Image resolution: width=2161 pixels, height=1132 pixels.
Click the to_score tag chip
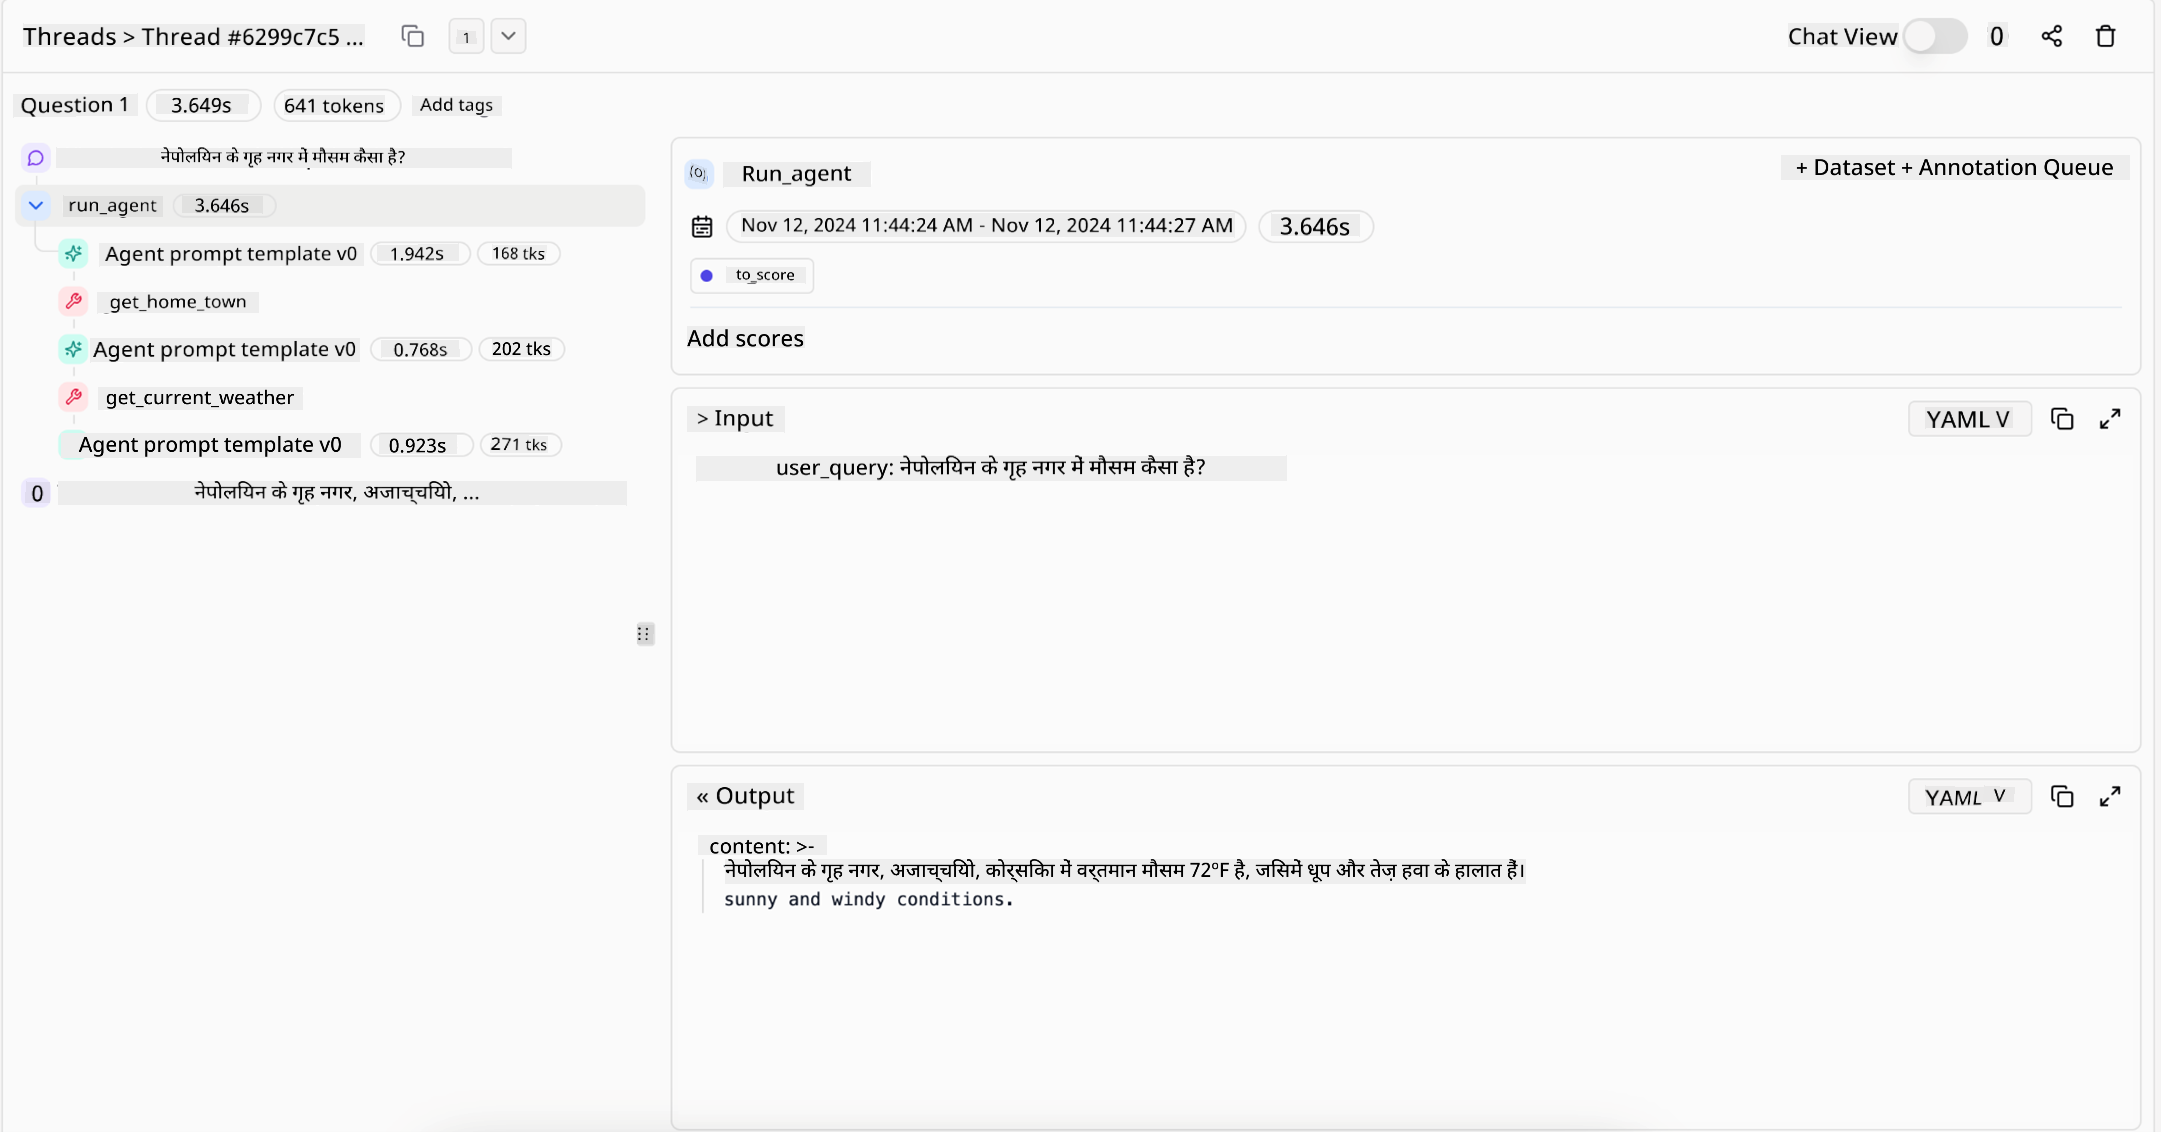pyautogui.click(x=752, y=275)
